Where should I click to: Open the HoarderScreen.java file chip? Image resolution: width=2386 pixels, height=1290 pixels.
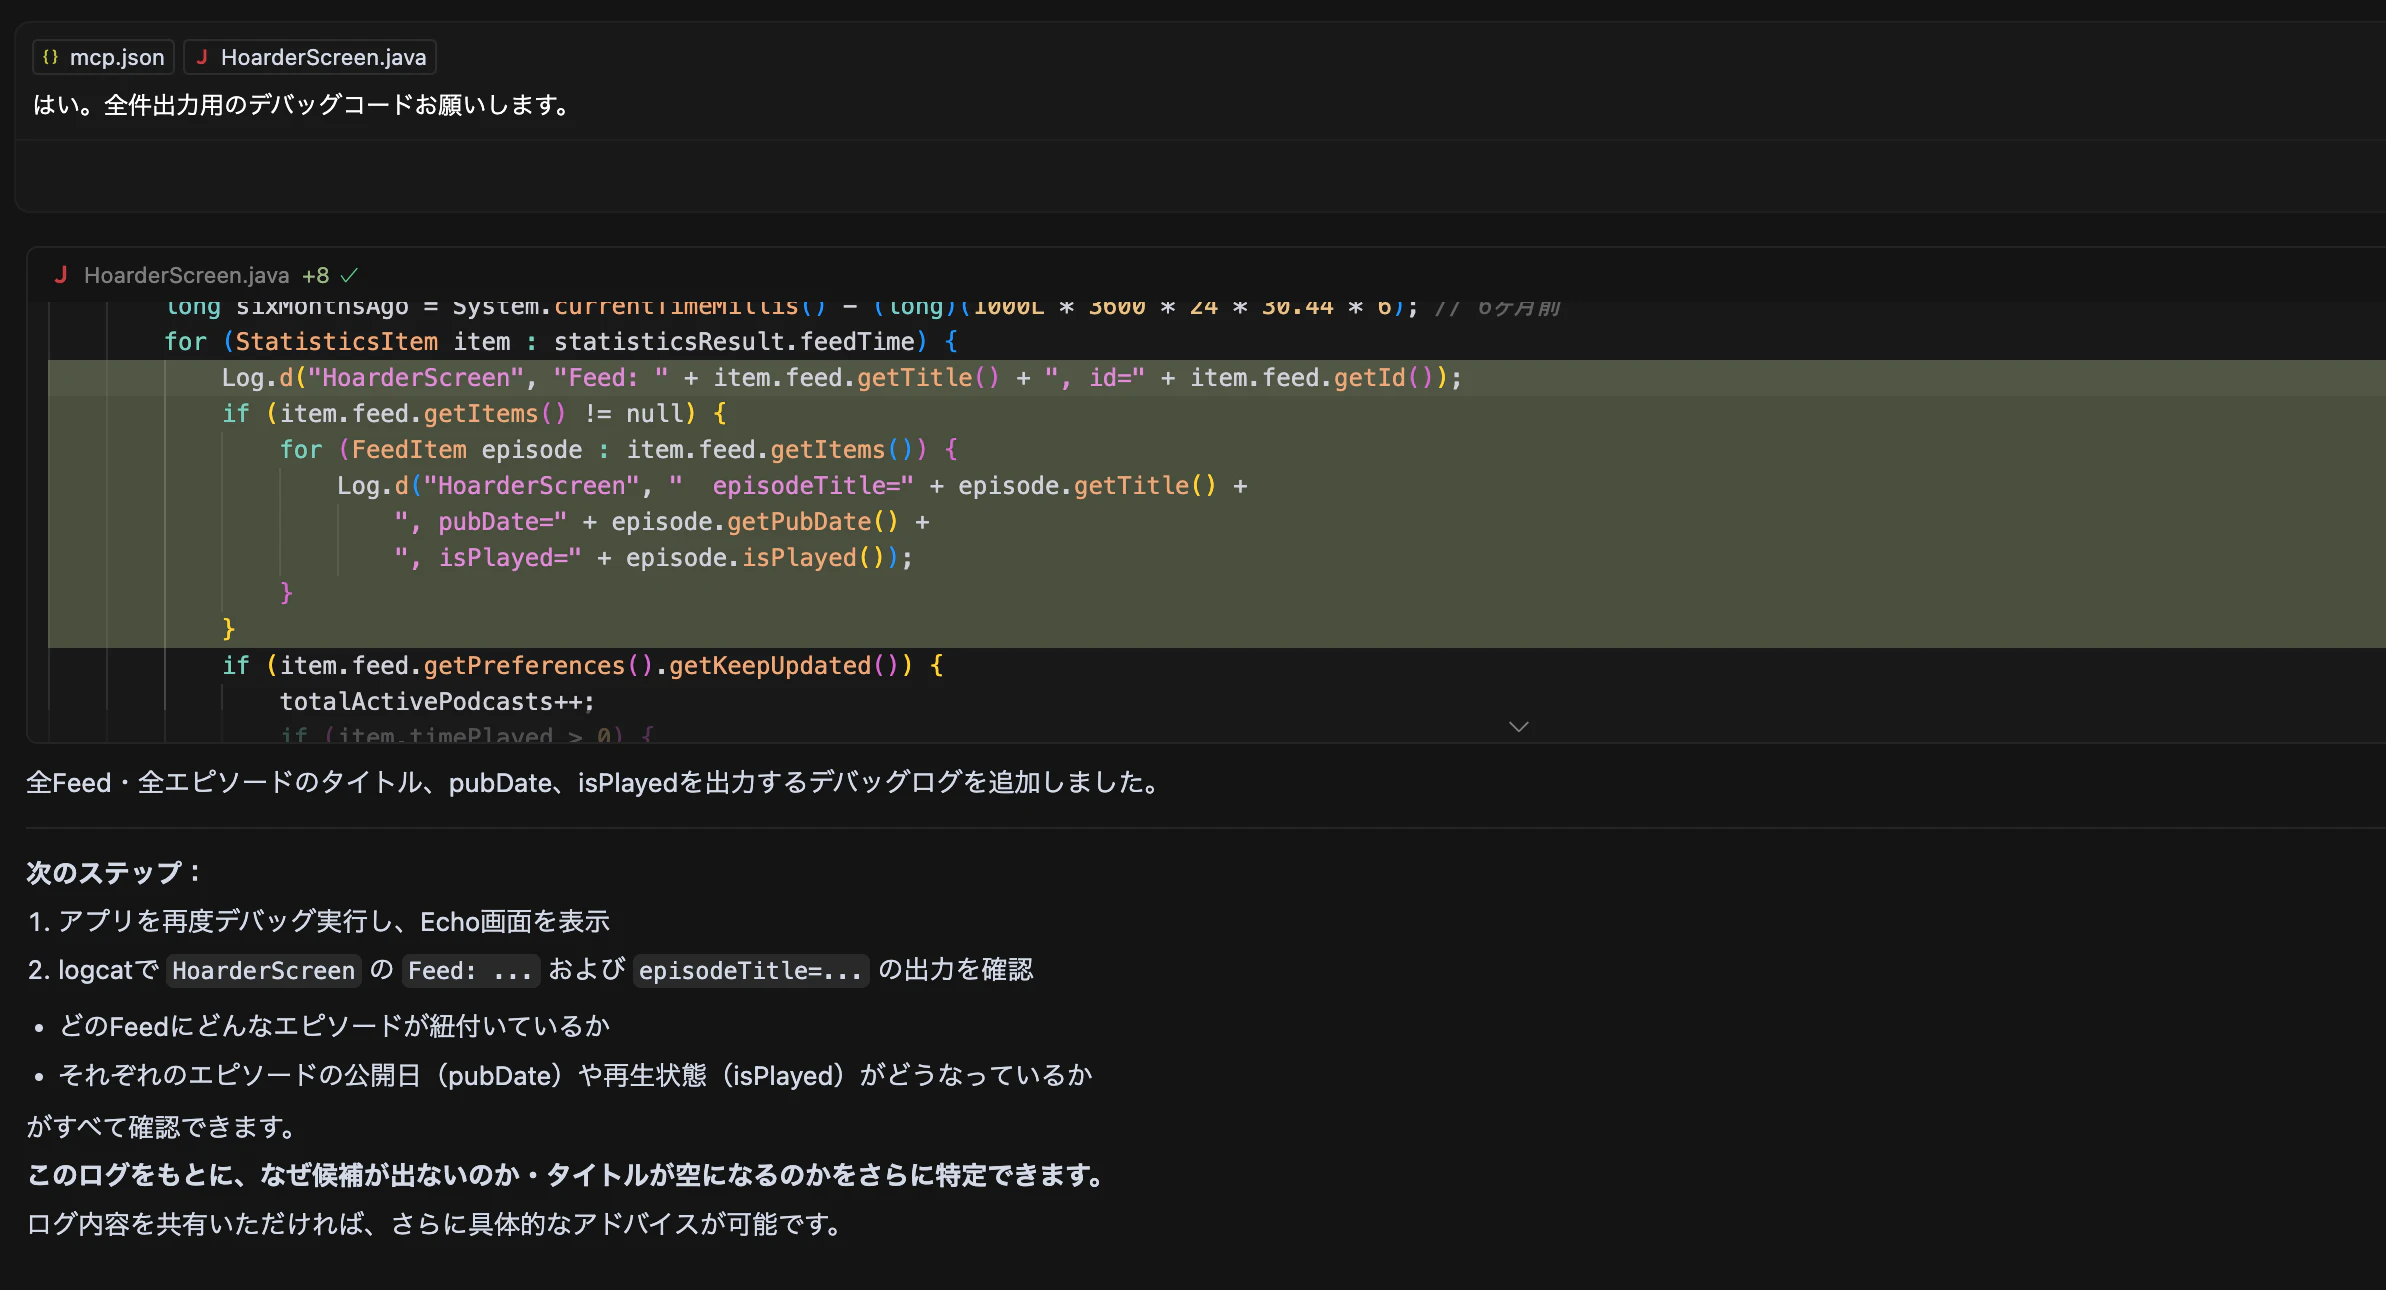[310, 57]
